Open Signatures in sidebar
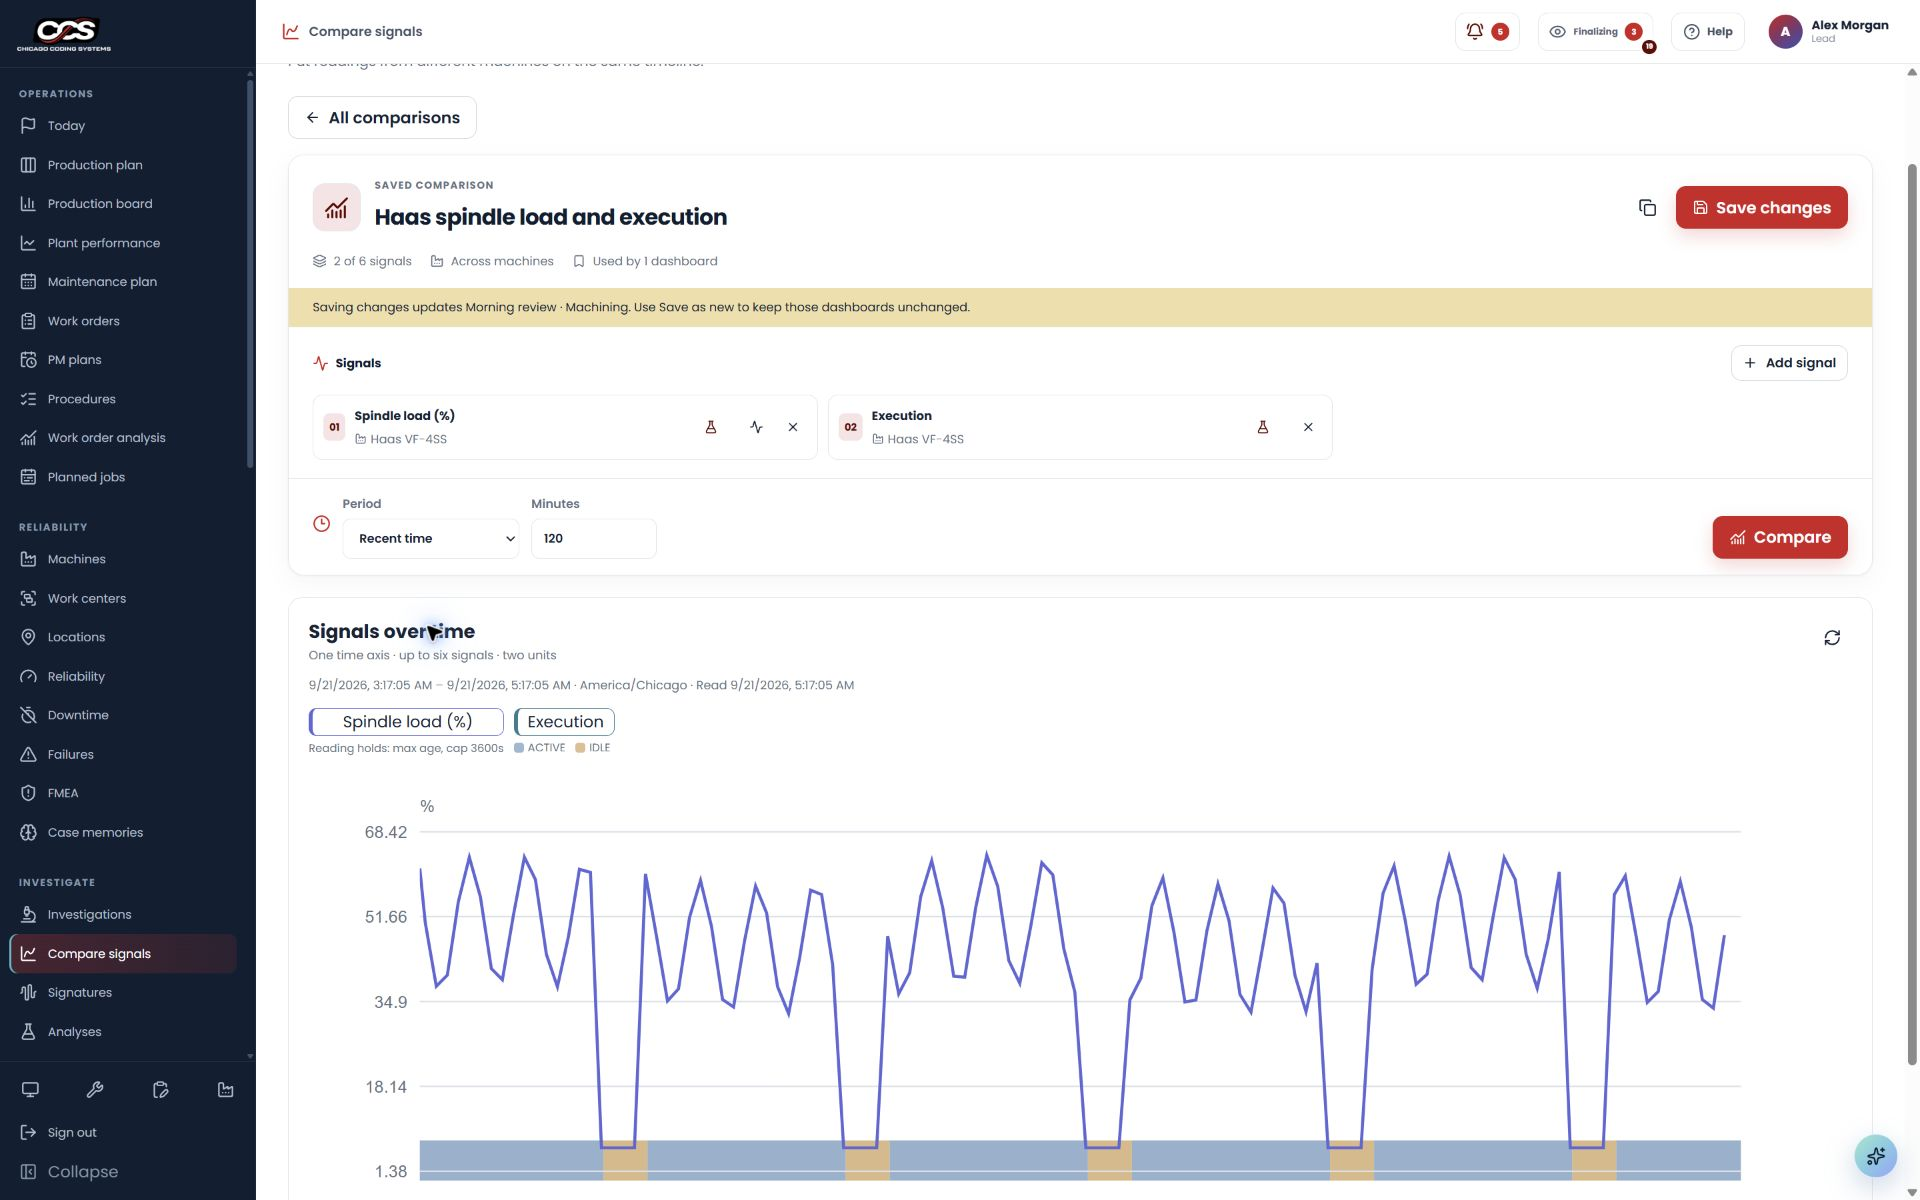 coord(122,993)
